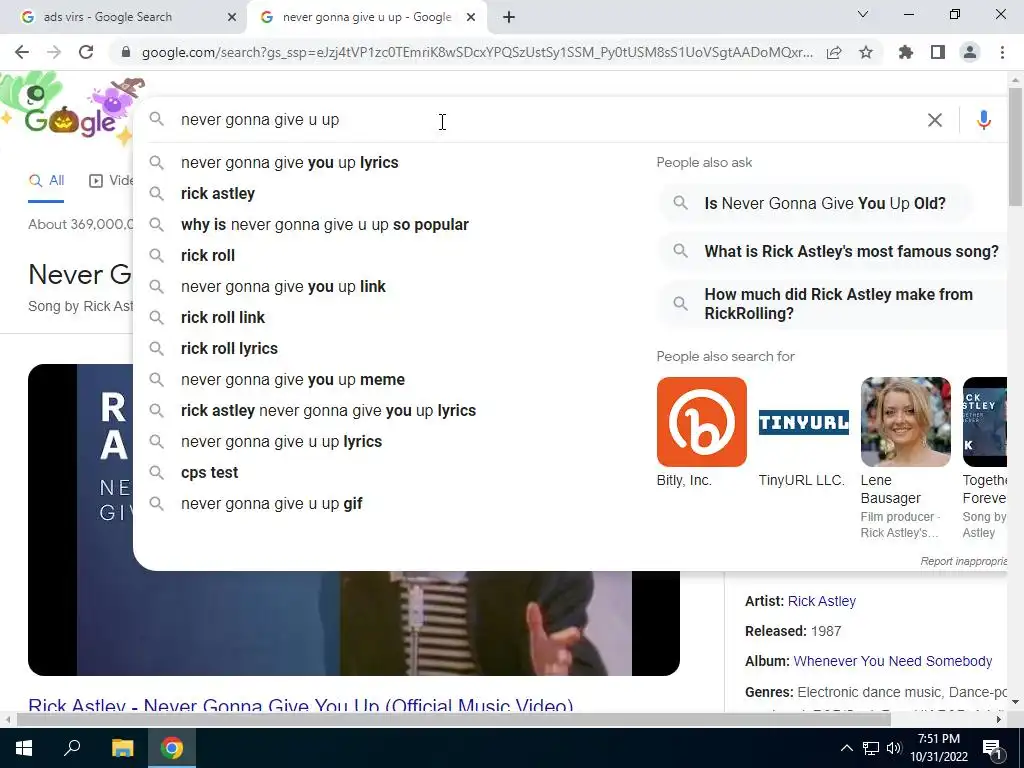Screen dimensions: 1024x768
Task: Clear the search box with X
Action: pos(935,120)
